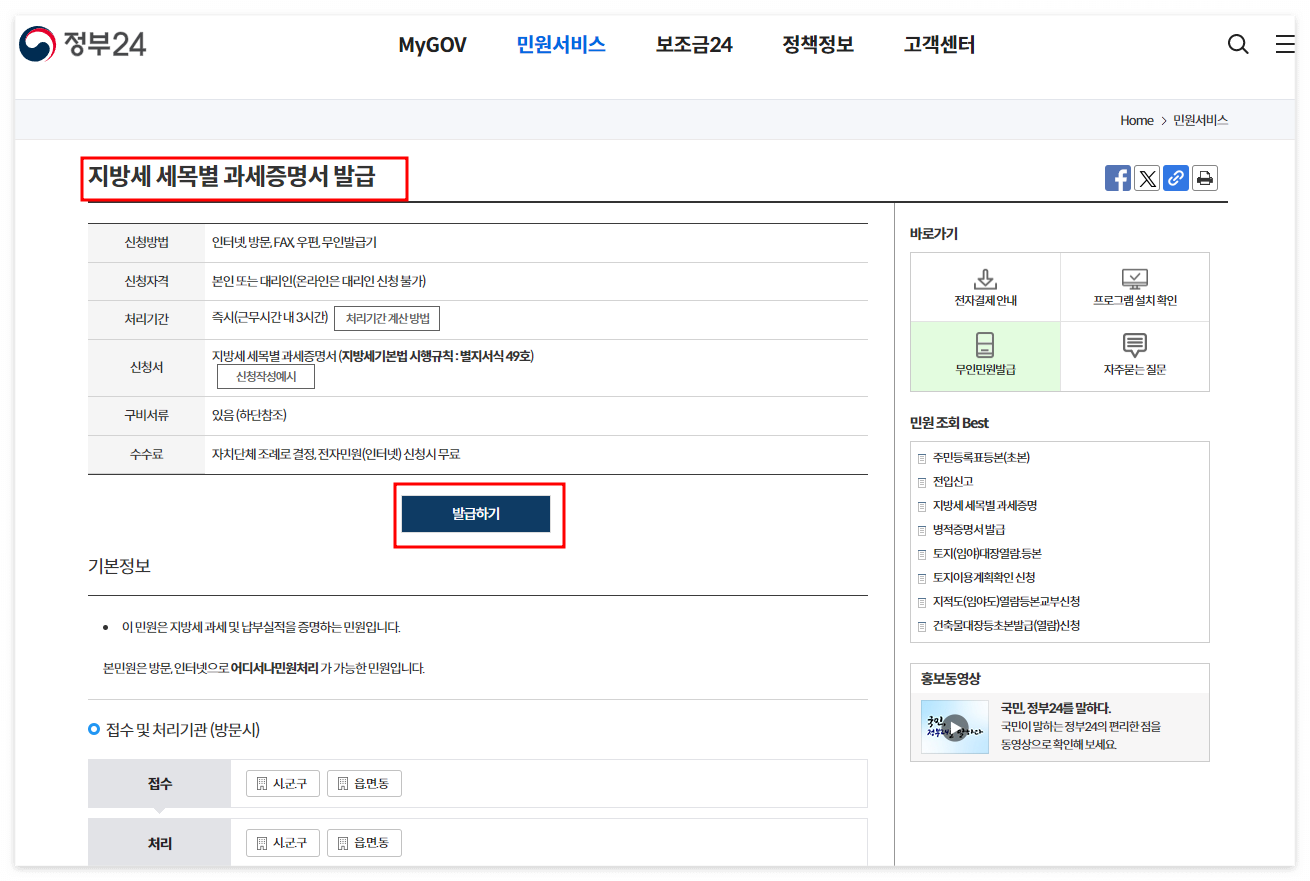Click 프로그램설치확인 shortcut icon
The image size is (1310, 881).
(1135, 287)
